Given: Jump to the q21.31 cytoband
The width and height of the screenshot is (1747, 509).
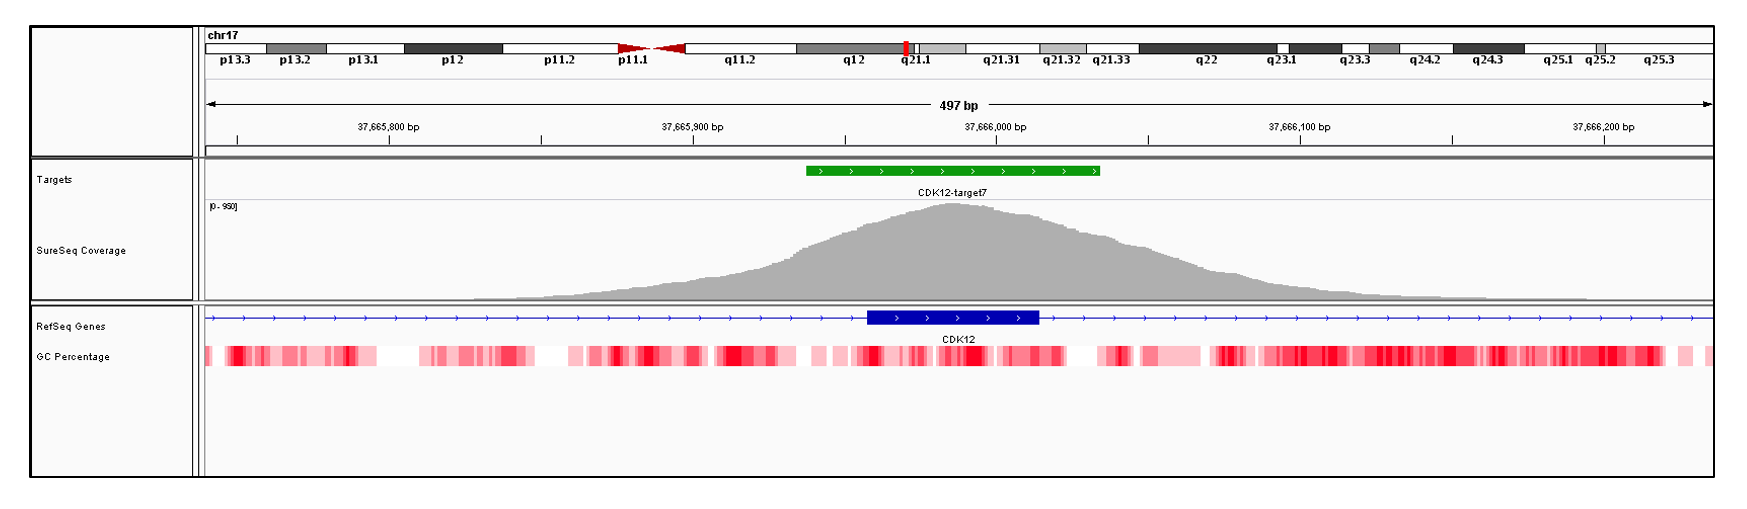Looking at the screenshot, I should click(x=1002, y=48).
